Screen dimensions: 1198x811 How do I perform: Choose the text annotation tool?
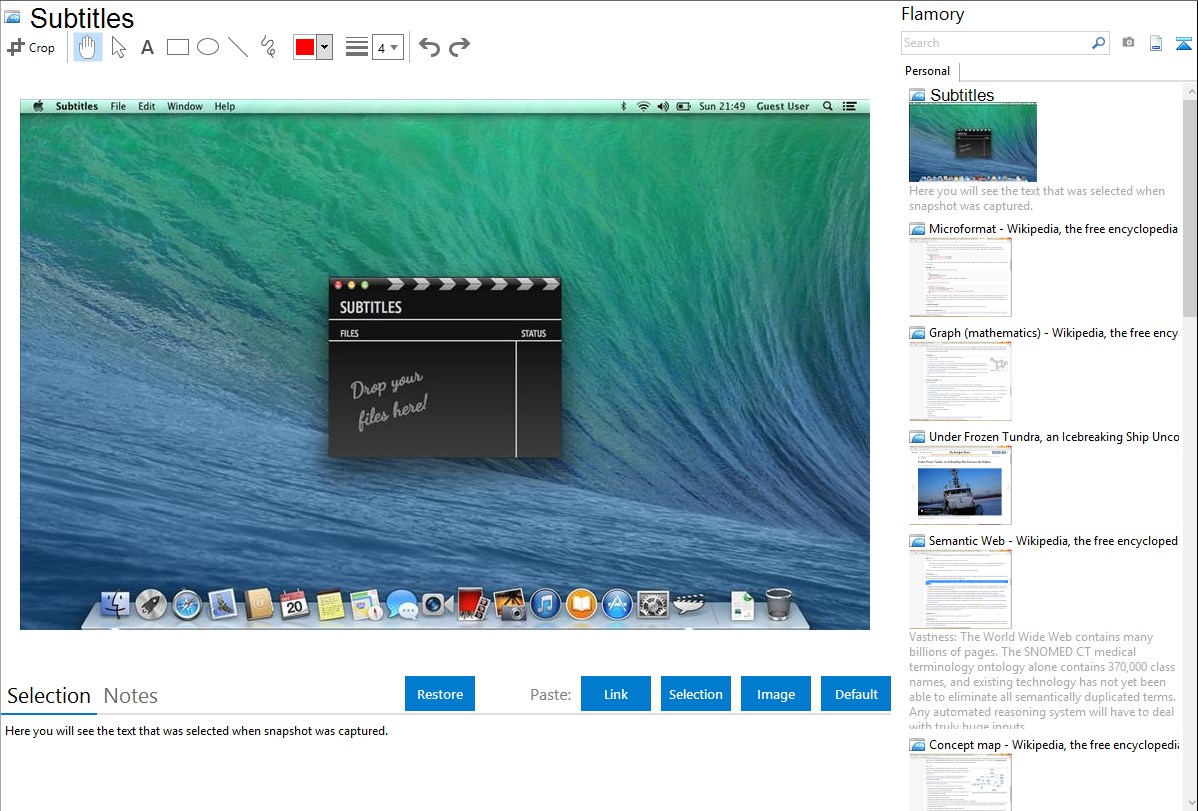[x=147, y=47]
